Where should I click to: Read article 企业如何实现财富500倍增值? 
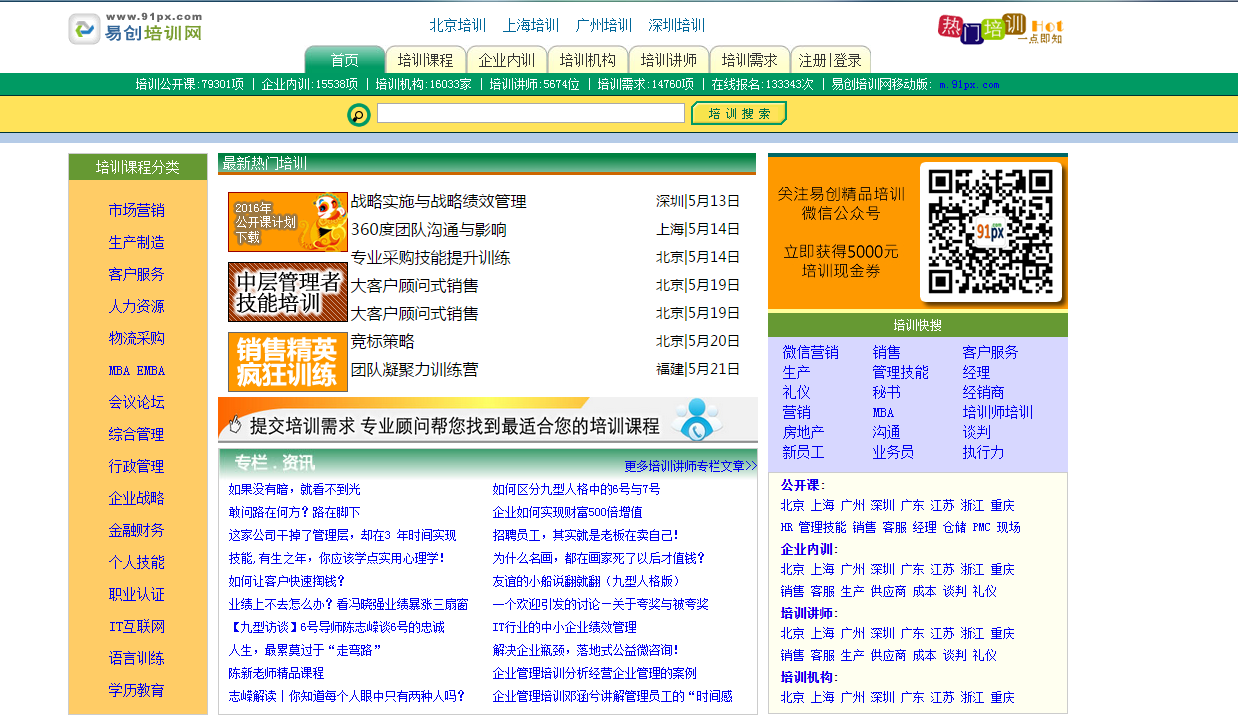(x=567, y=512)
